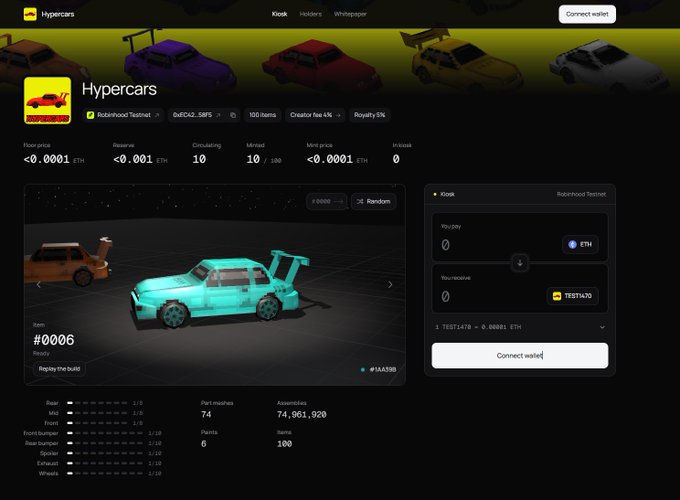
Task: Click the Robinhood Testnet label in kiosk panel
Action: click(581, 194)
